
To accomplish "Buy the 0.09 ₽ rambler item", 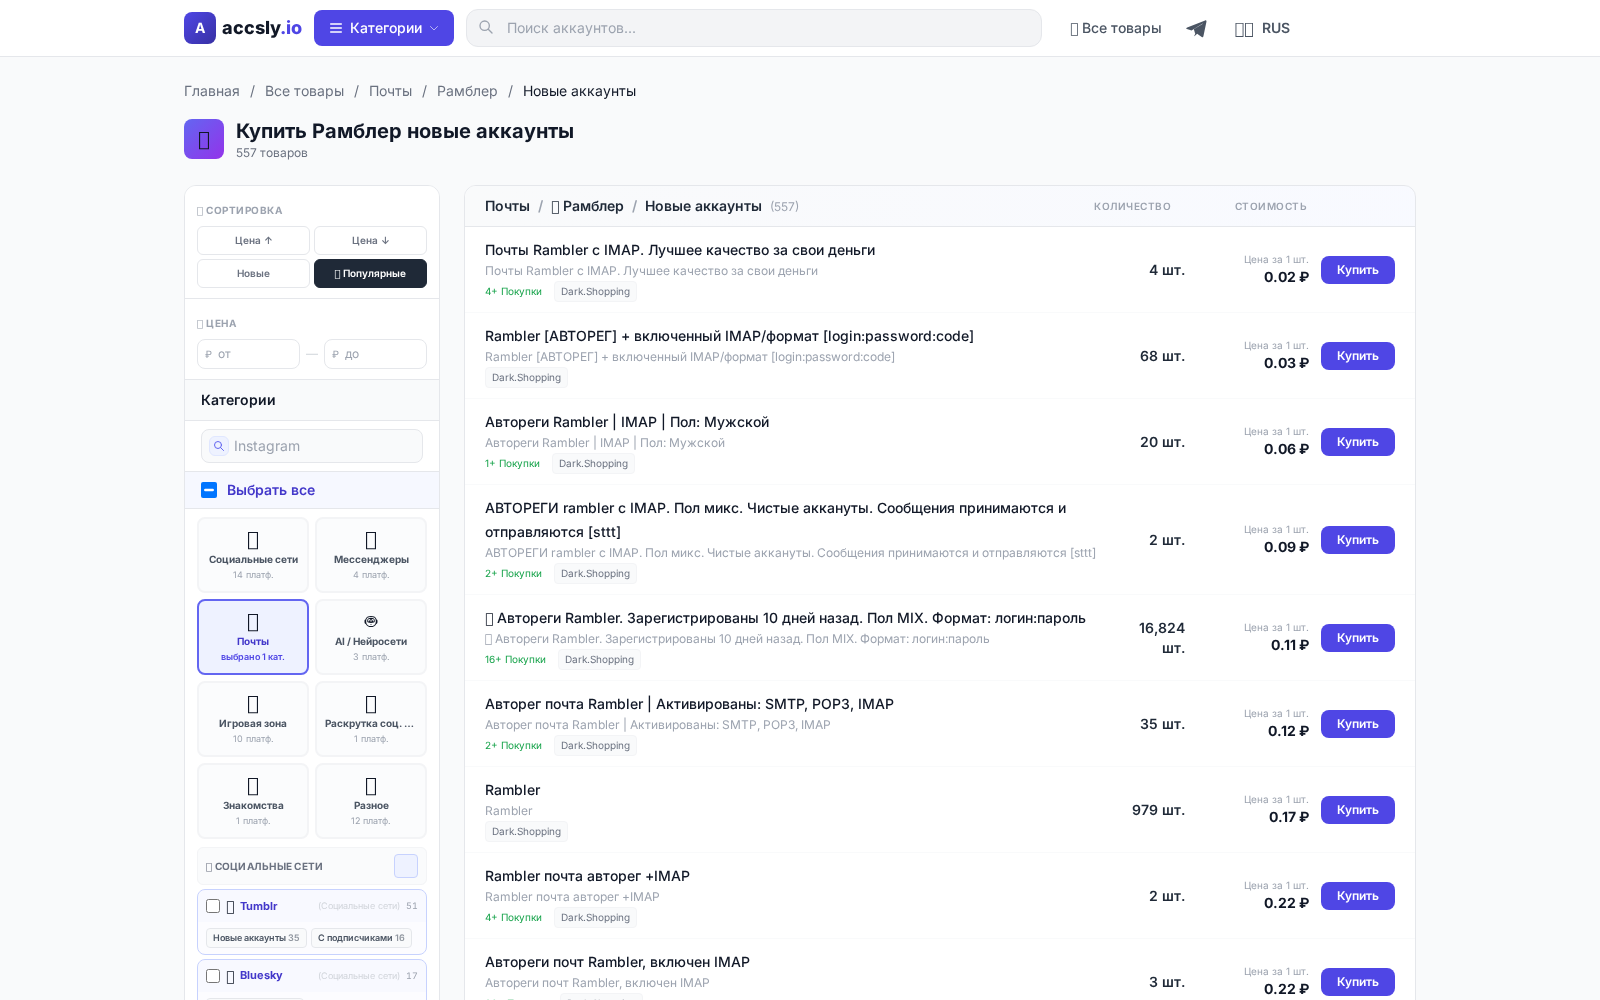I will [1358, 540].
